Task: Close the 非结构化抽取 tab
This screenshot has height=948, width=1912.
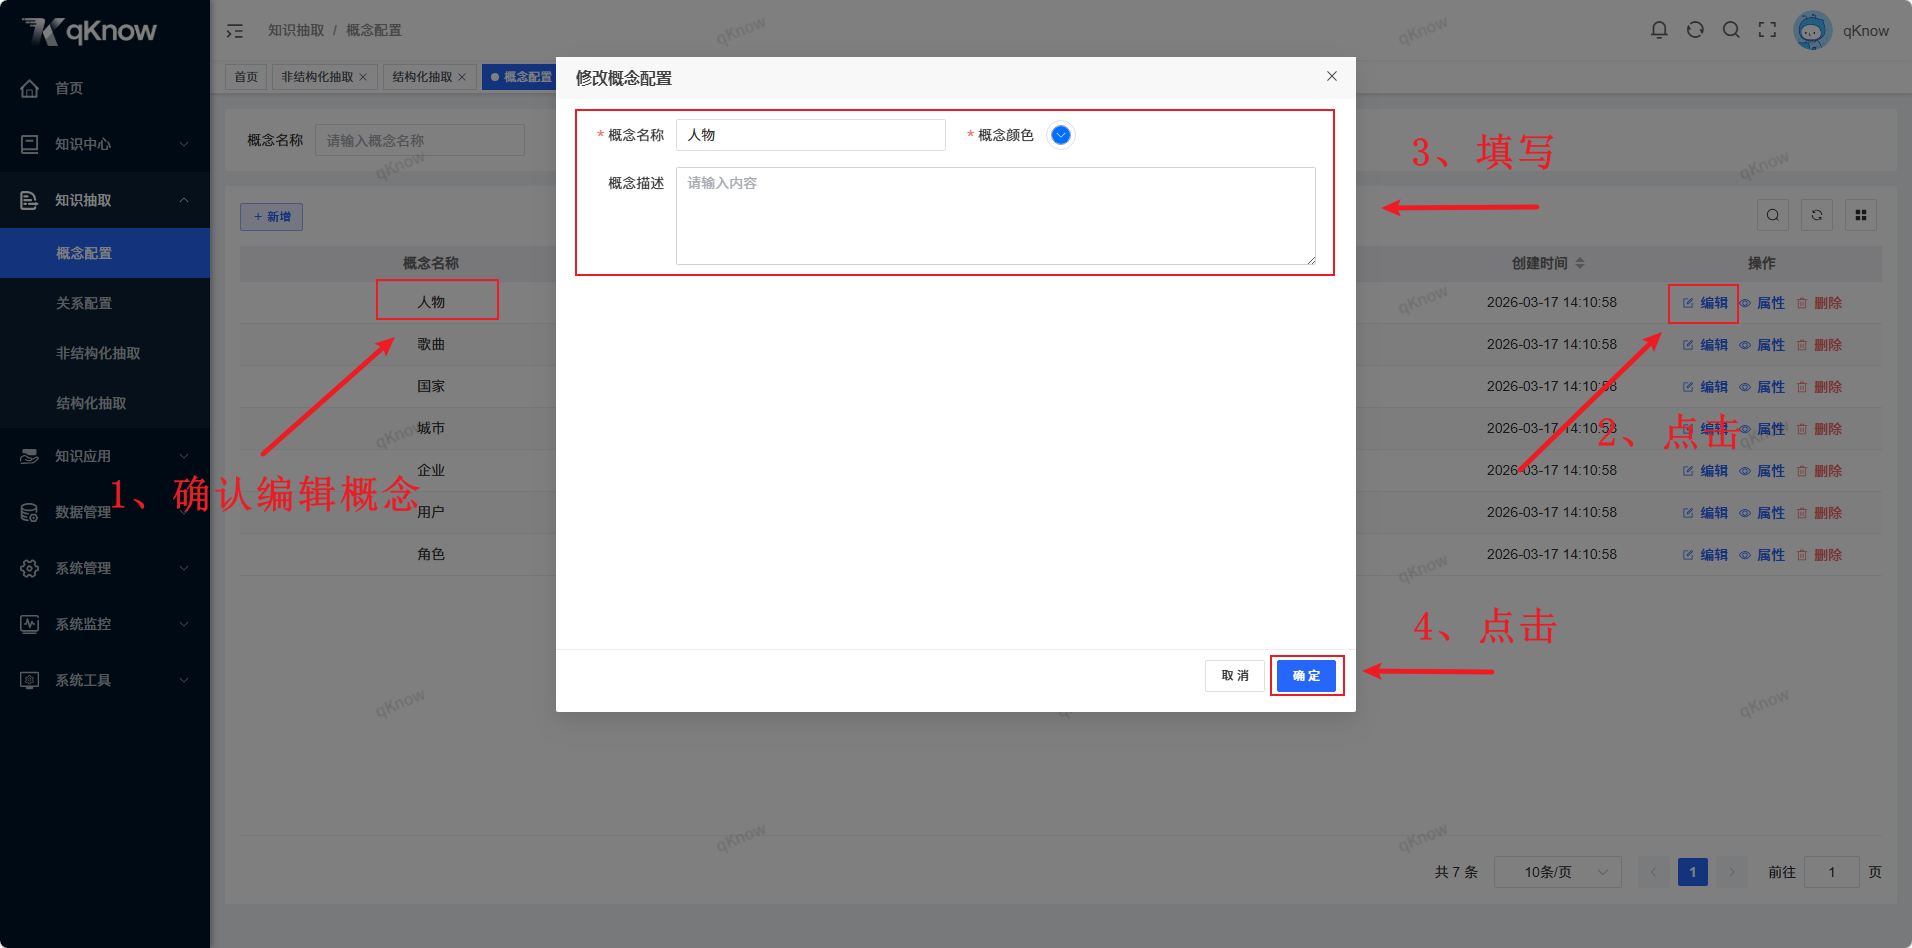Action: coord(363,77)
